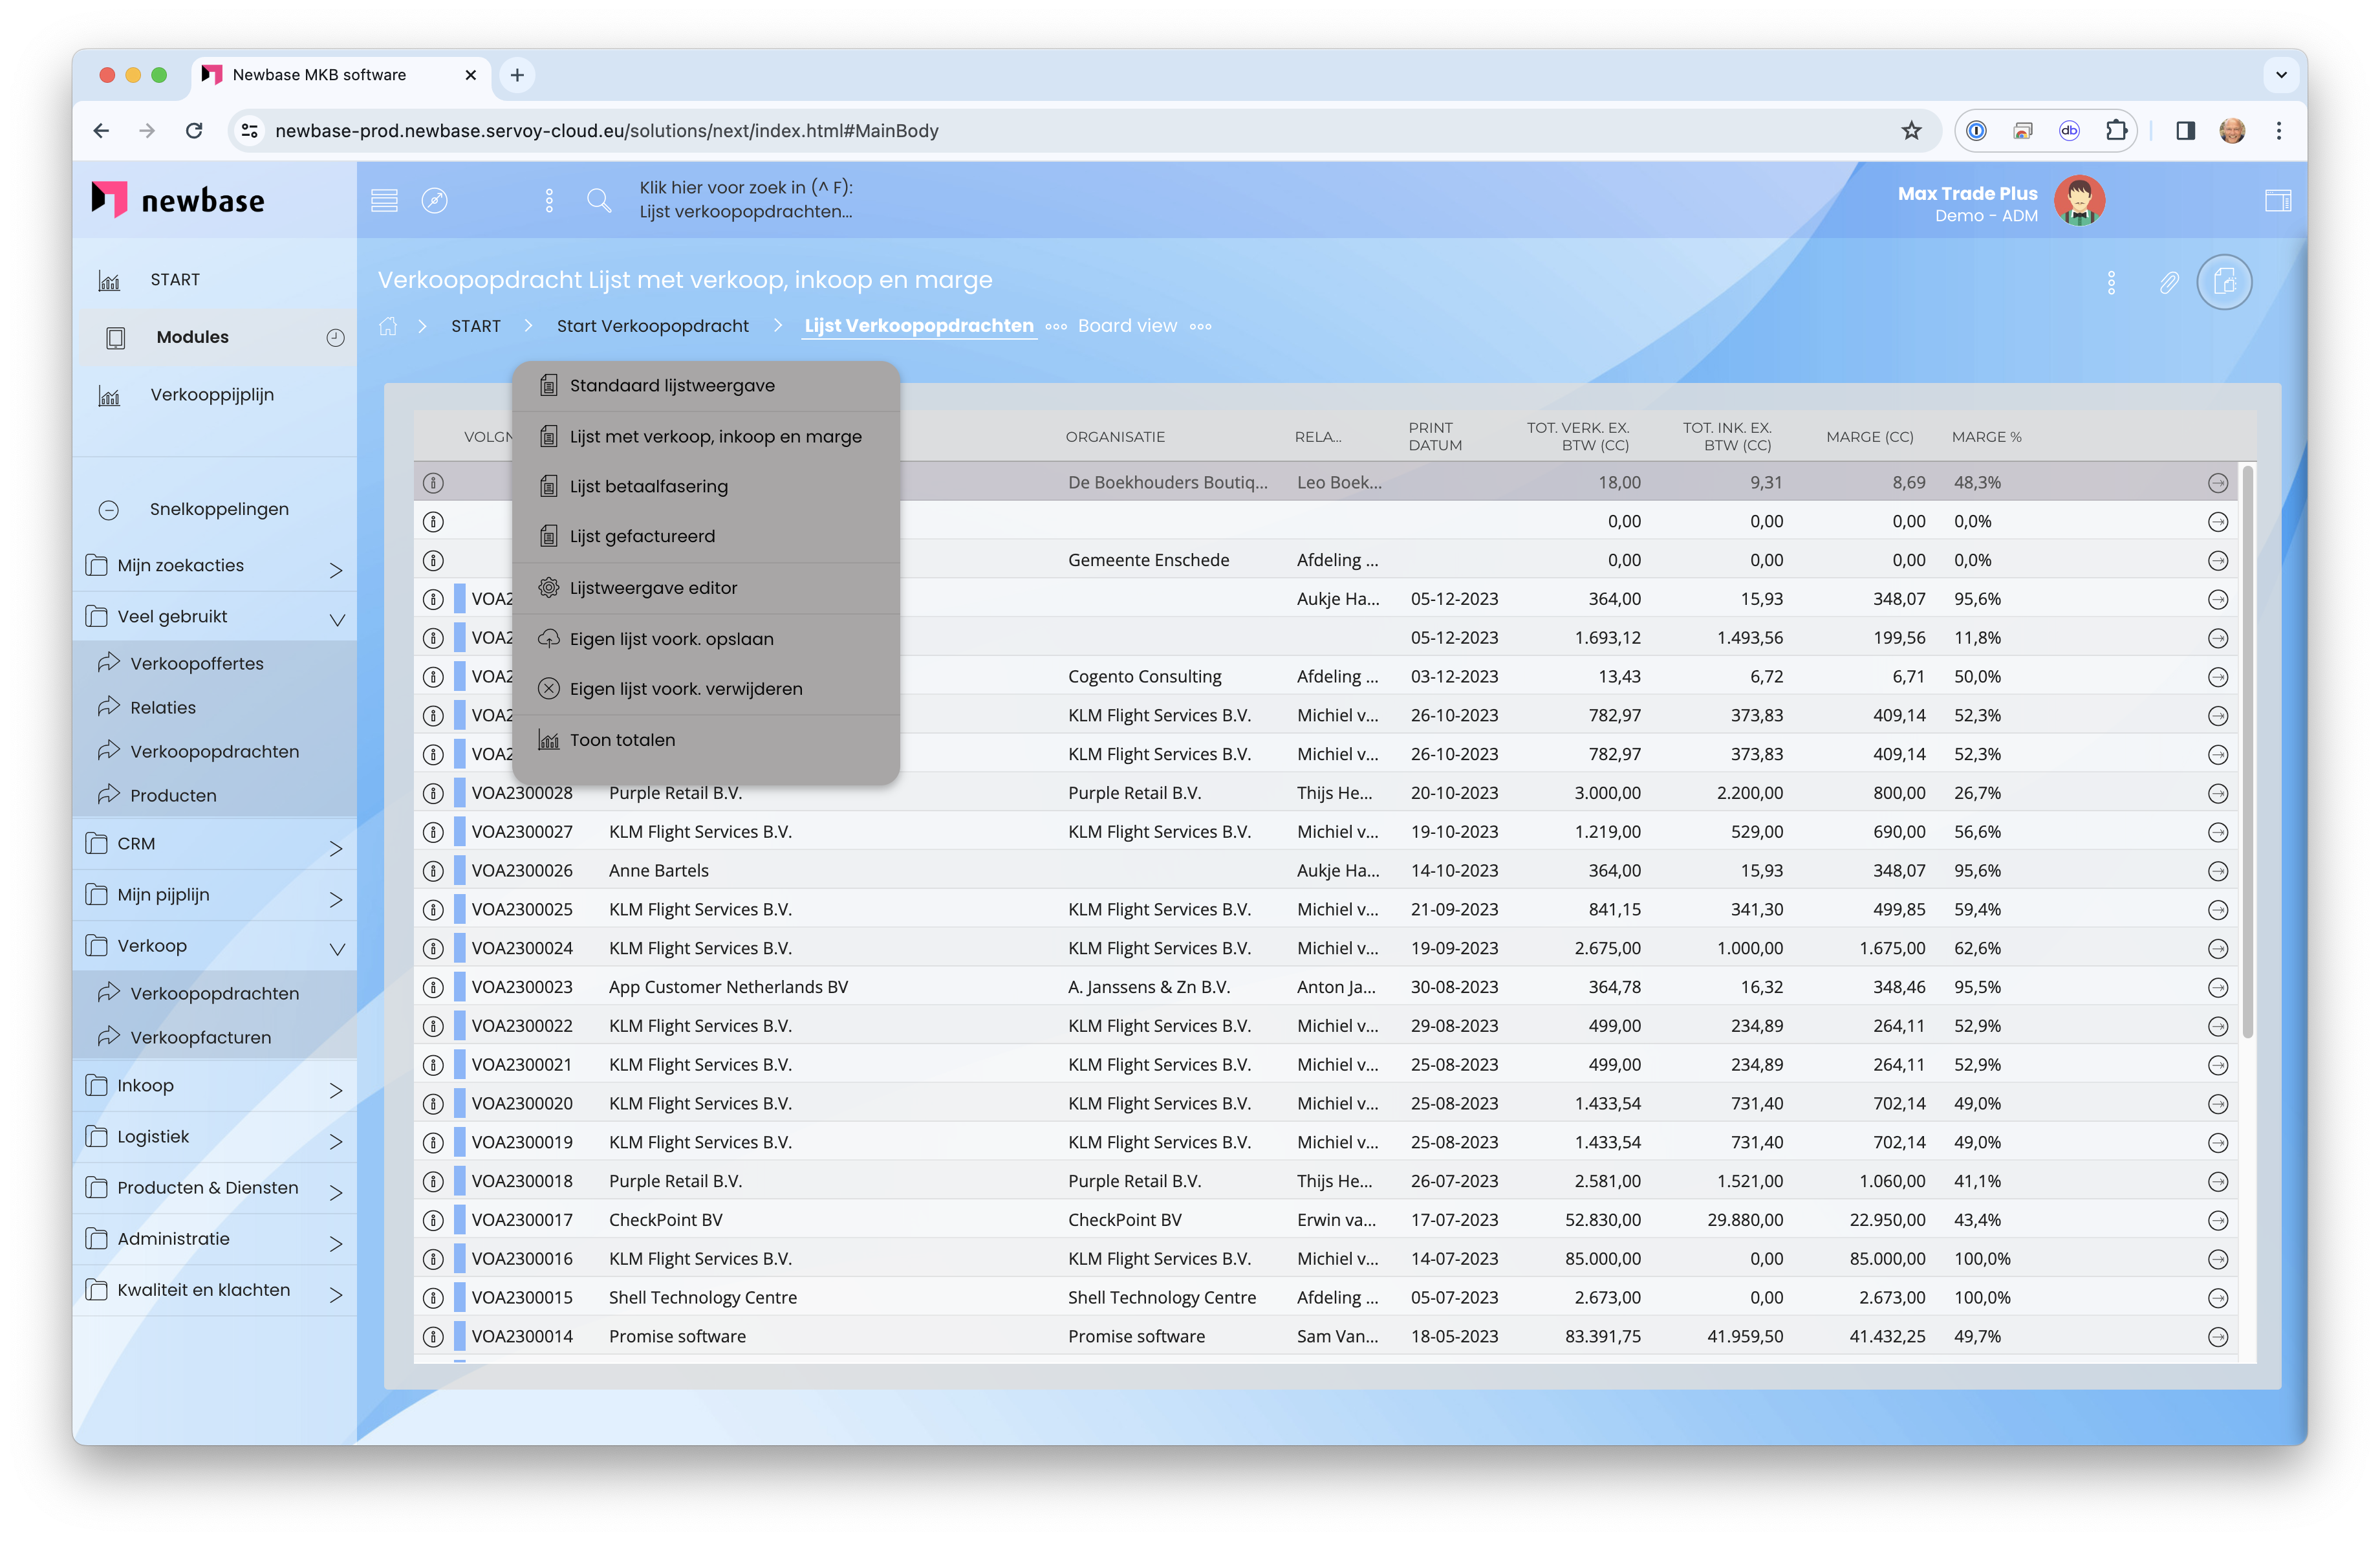
Task: Open the side panel layout icon
Action: [x=2278, y=201]
